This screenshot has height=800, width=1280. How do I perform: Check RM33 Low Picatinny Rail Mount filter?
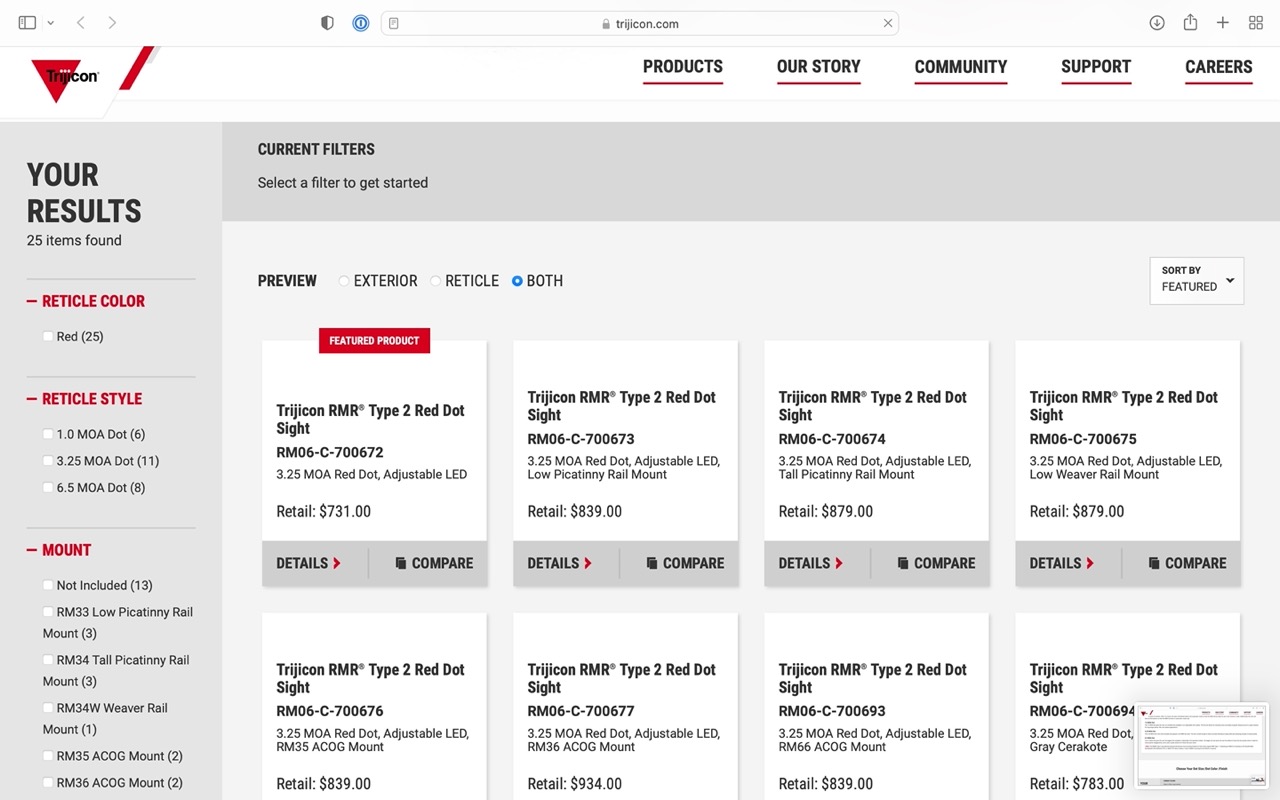pos(48,612)
